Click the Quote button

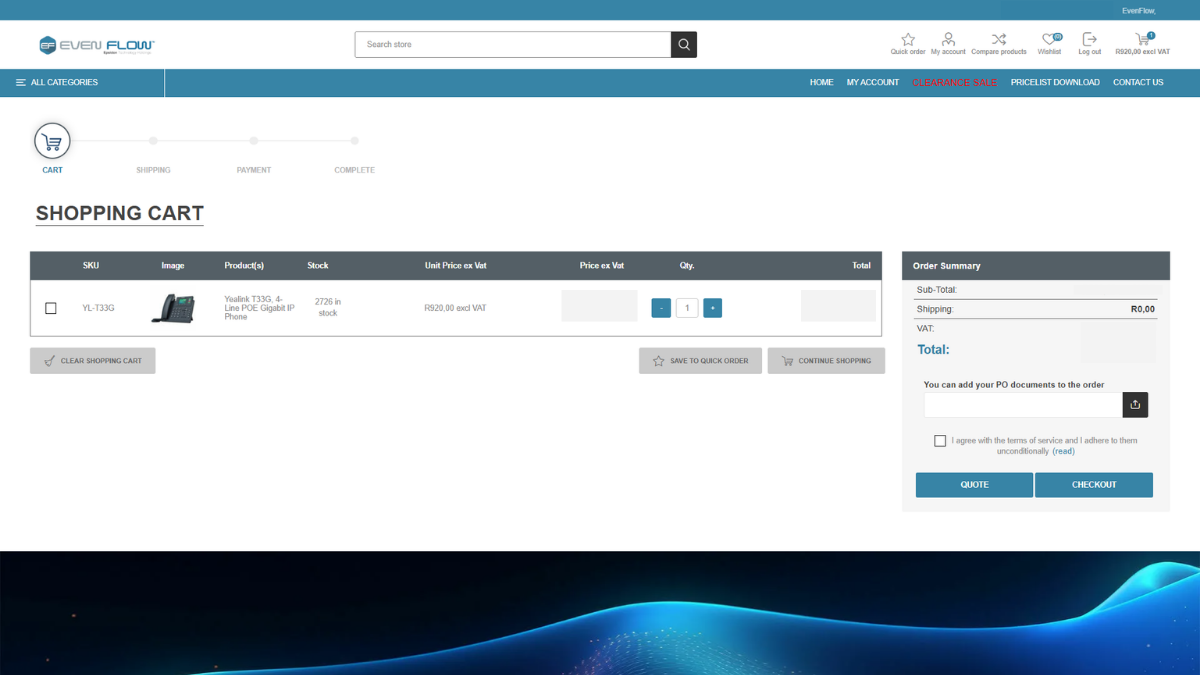pos(974,485)
